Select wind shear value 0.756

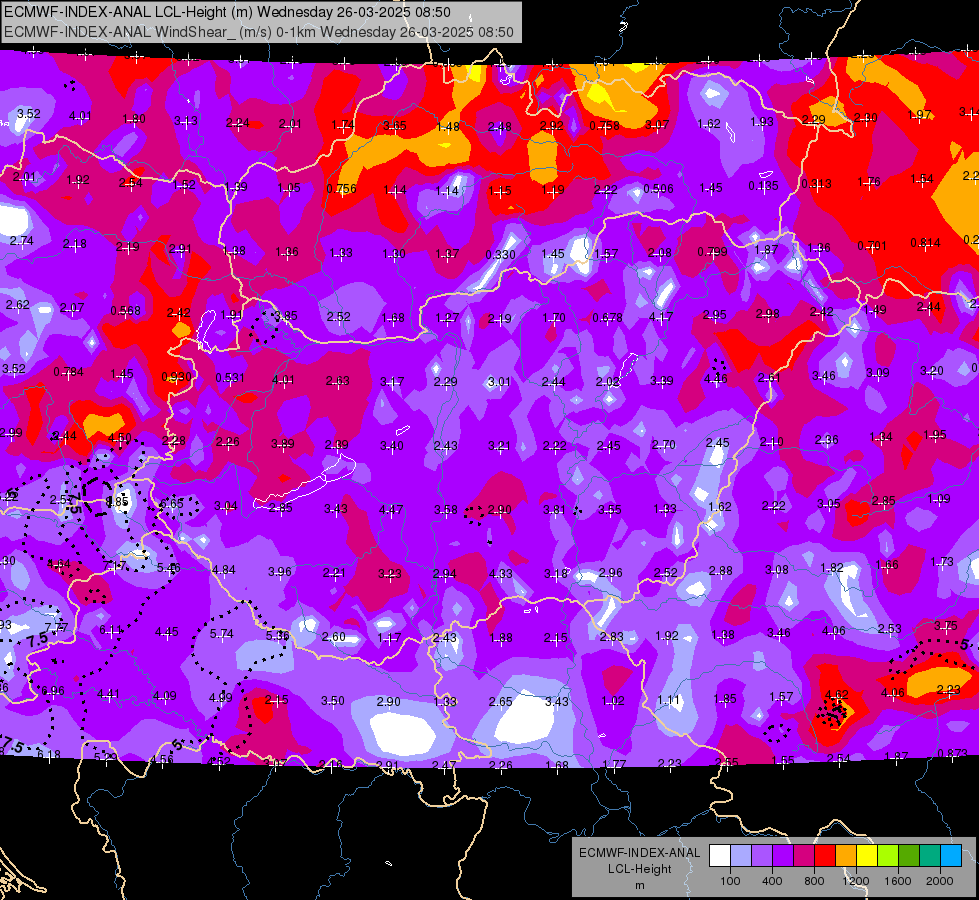click(341, 189)
